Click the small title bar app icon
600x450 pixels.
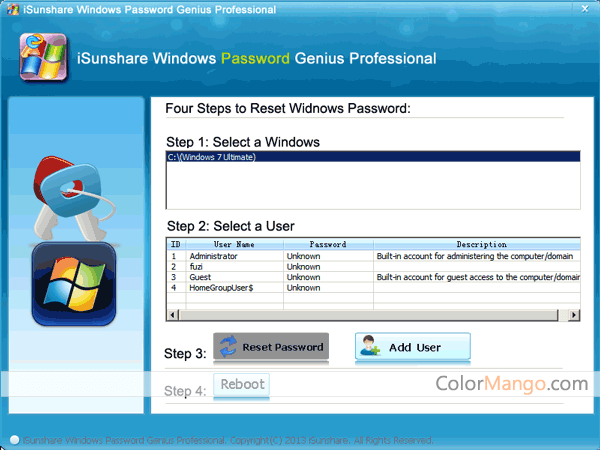pyautogui.click(x=9, y=9)
